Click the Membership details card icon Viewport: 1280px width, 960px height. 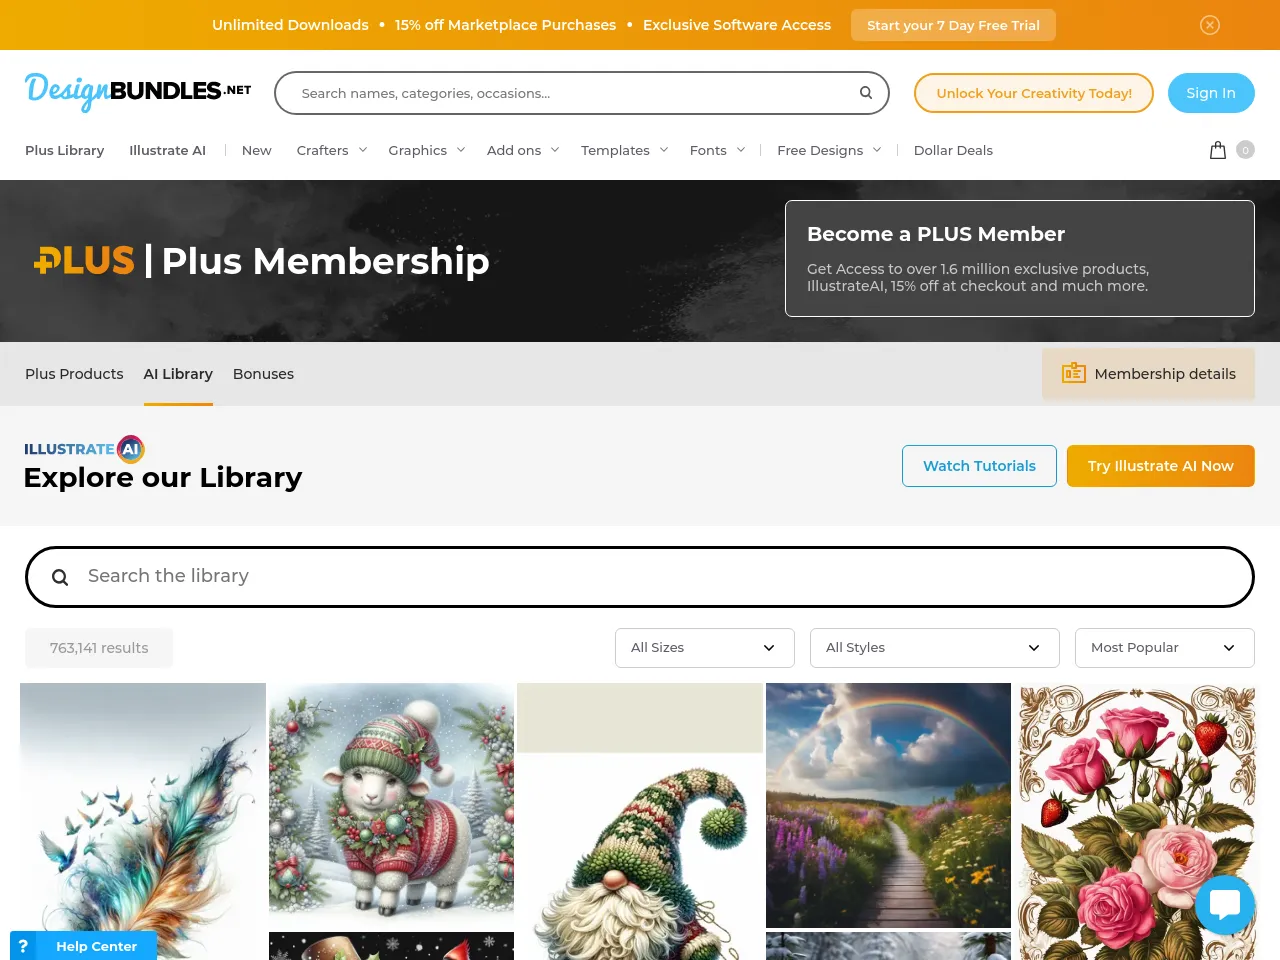[1074, 373]
